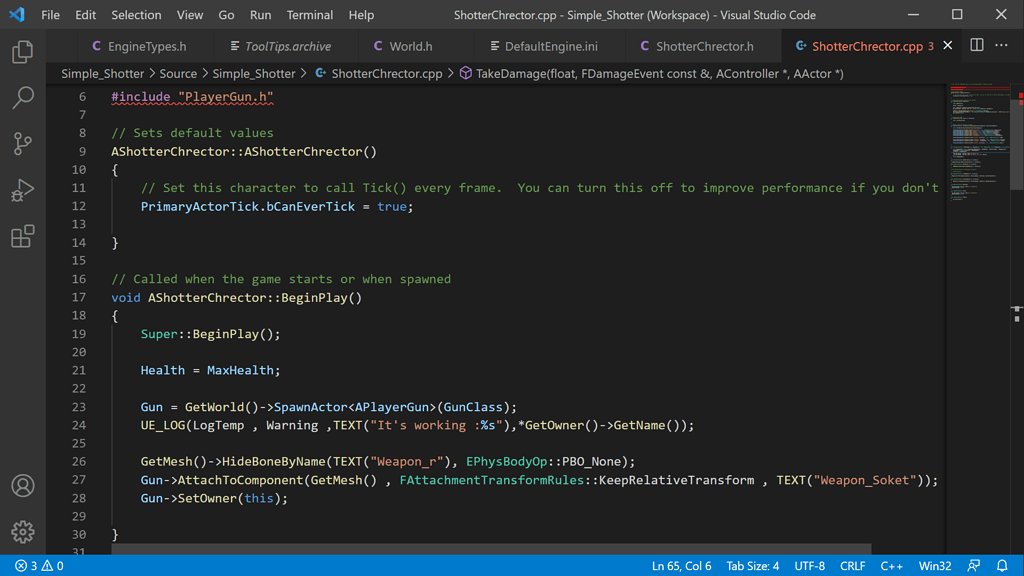Open the Source Control view
Screen dimensions: 1024x576
[x=24, y=144]
